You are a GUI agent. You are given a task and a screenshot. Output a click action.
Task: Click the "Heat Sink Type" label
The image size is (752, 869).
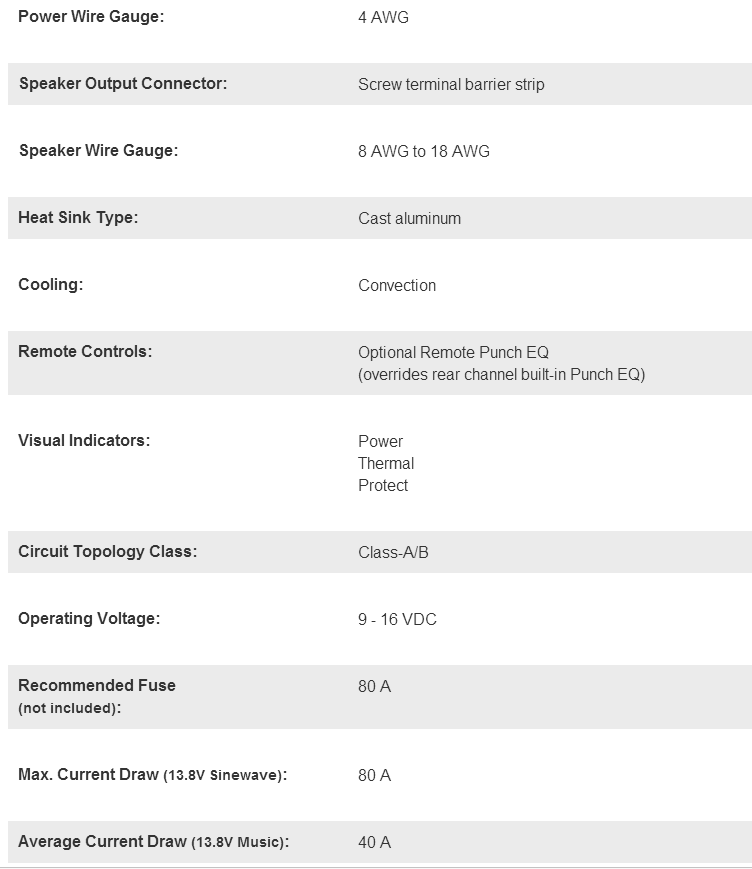(78, 218)
